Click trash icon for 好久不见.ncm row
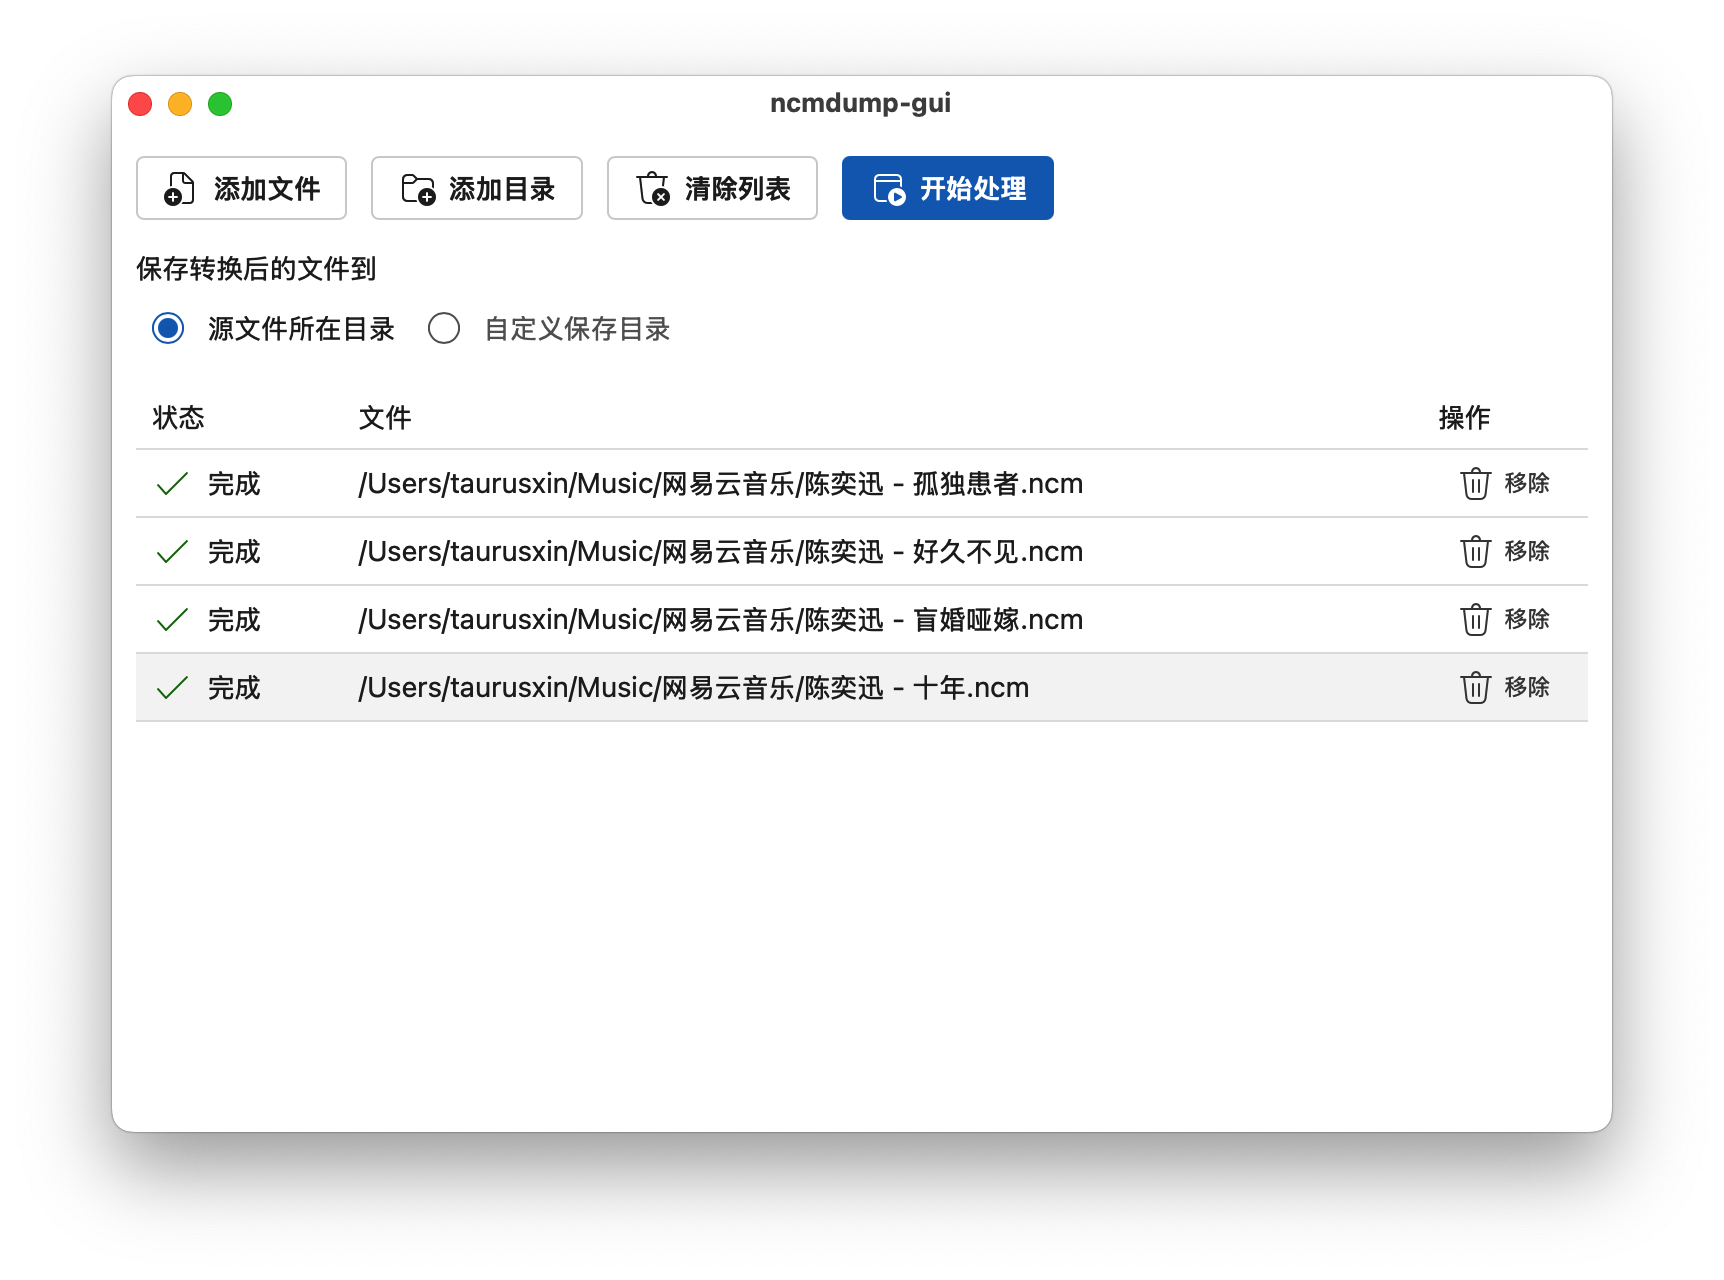The height and width of the screenshot is (1280, 1724). 1475,552
